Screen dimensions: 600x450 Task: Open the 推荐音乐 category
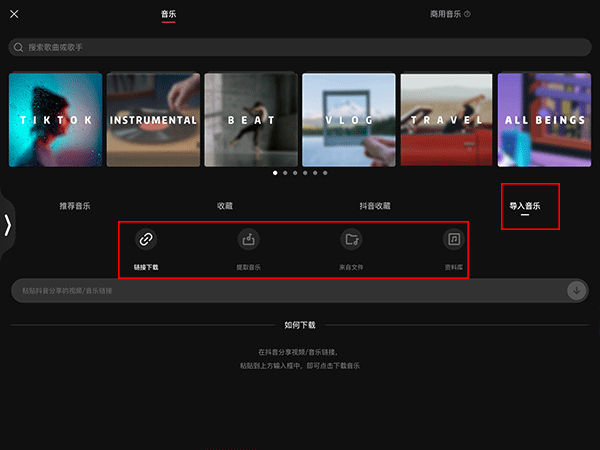pyautogui.click(x=74, y=206)
